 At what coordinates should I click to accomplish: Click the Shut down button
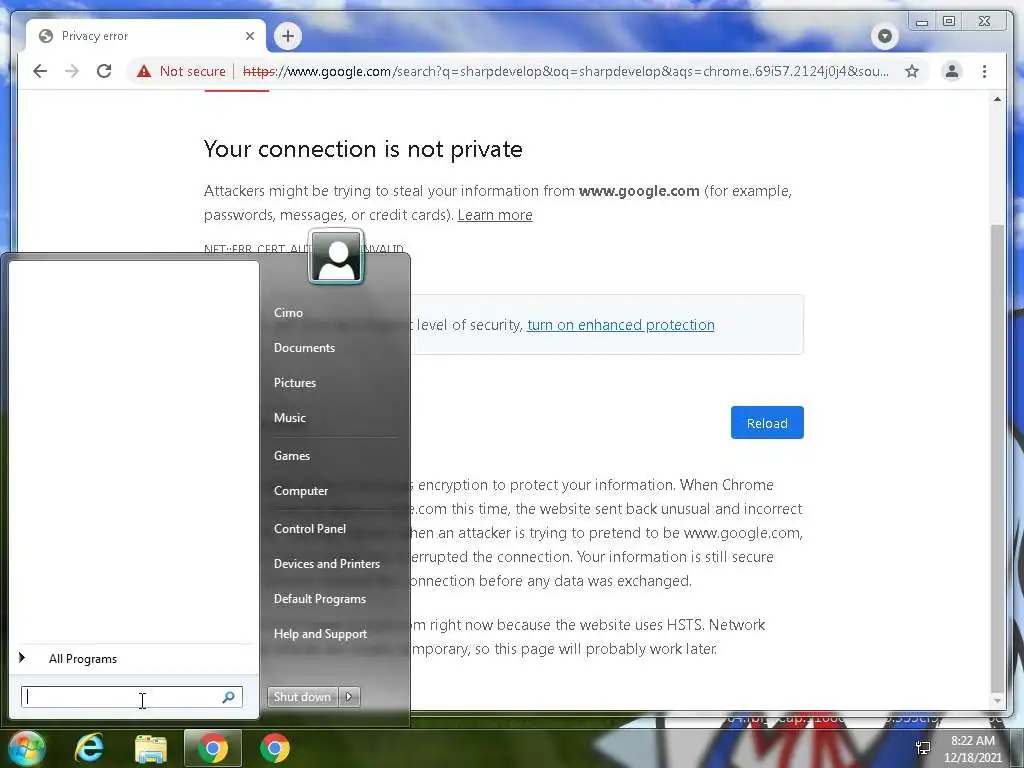[302, 697]
